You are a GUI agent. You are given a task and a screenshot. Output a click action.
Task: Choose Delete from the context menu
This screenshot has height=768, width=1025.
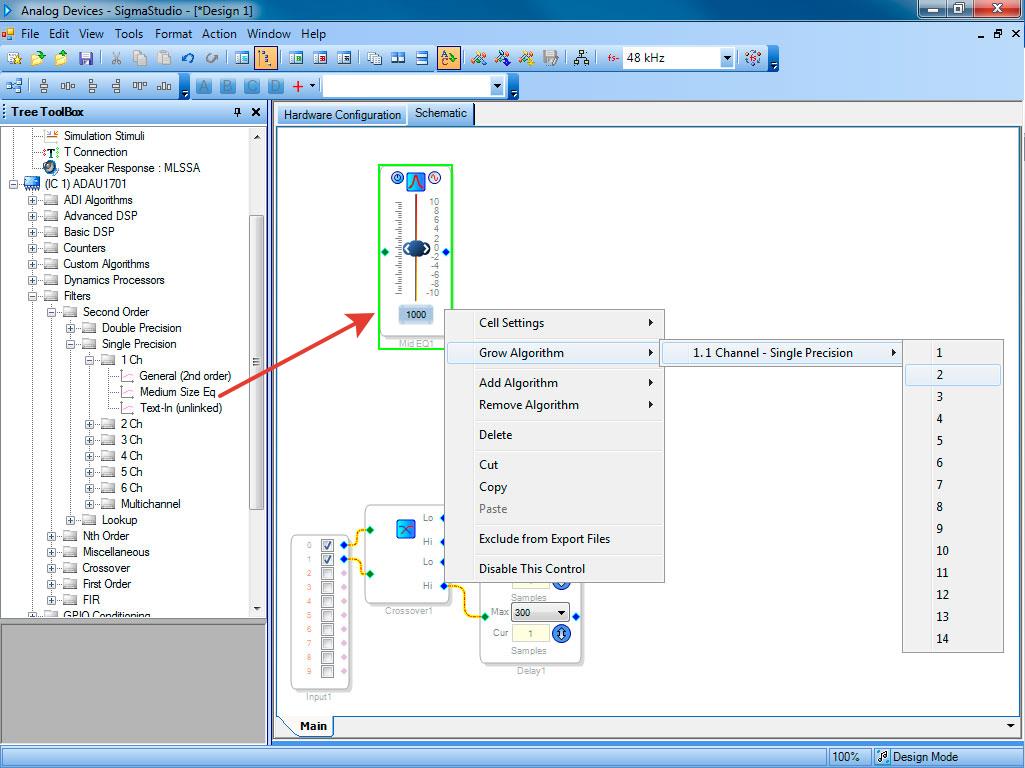495,435
